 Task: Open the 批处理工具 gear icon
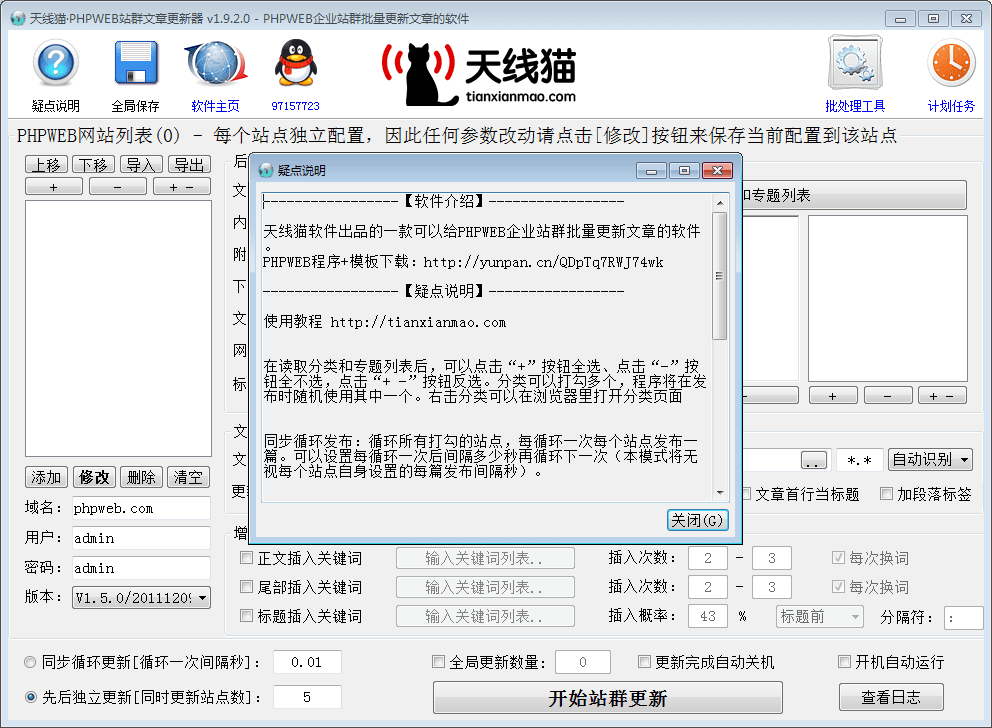(x=855, y=63)
